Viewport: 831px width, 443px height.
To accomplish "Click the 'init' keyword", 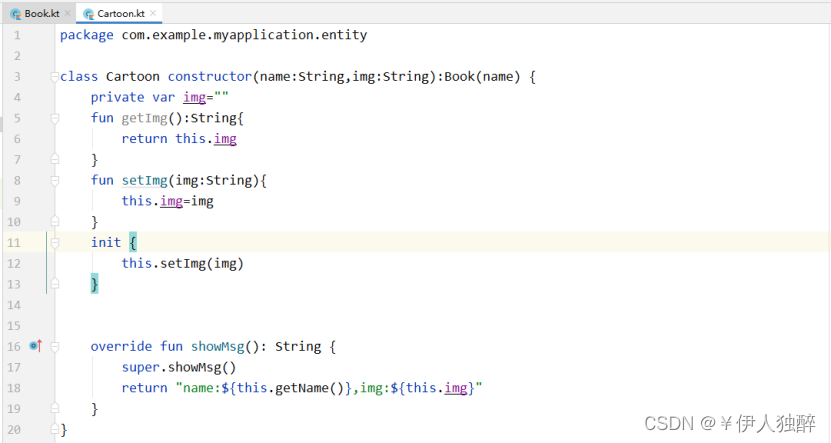I will tap(106, 243).
